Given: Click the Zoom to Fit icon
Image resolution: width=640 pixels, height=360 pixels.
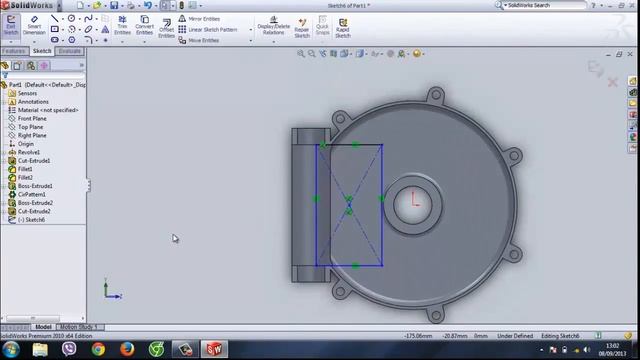Looking at the screenshot, I should pyautogui.click(x=301, y=53).
